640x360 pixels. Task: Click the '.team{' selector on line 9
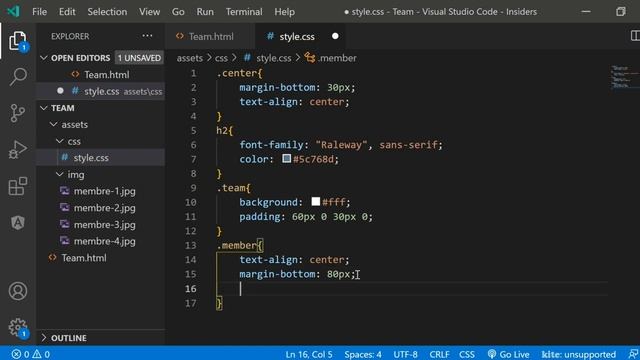coord(233,188)
